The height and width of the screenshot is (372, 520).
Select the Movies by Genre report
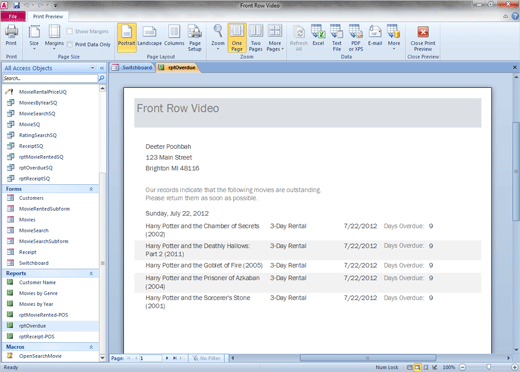[38, 293]
